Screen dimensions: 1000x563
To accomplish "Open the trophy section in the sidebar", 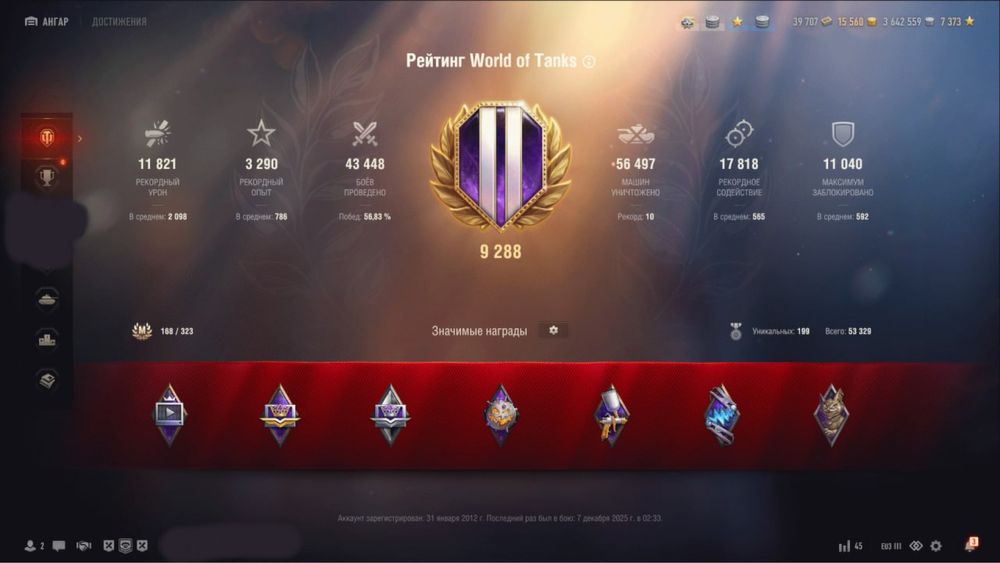I will [47, 177].
